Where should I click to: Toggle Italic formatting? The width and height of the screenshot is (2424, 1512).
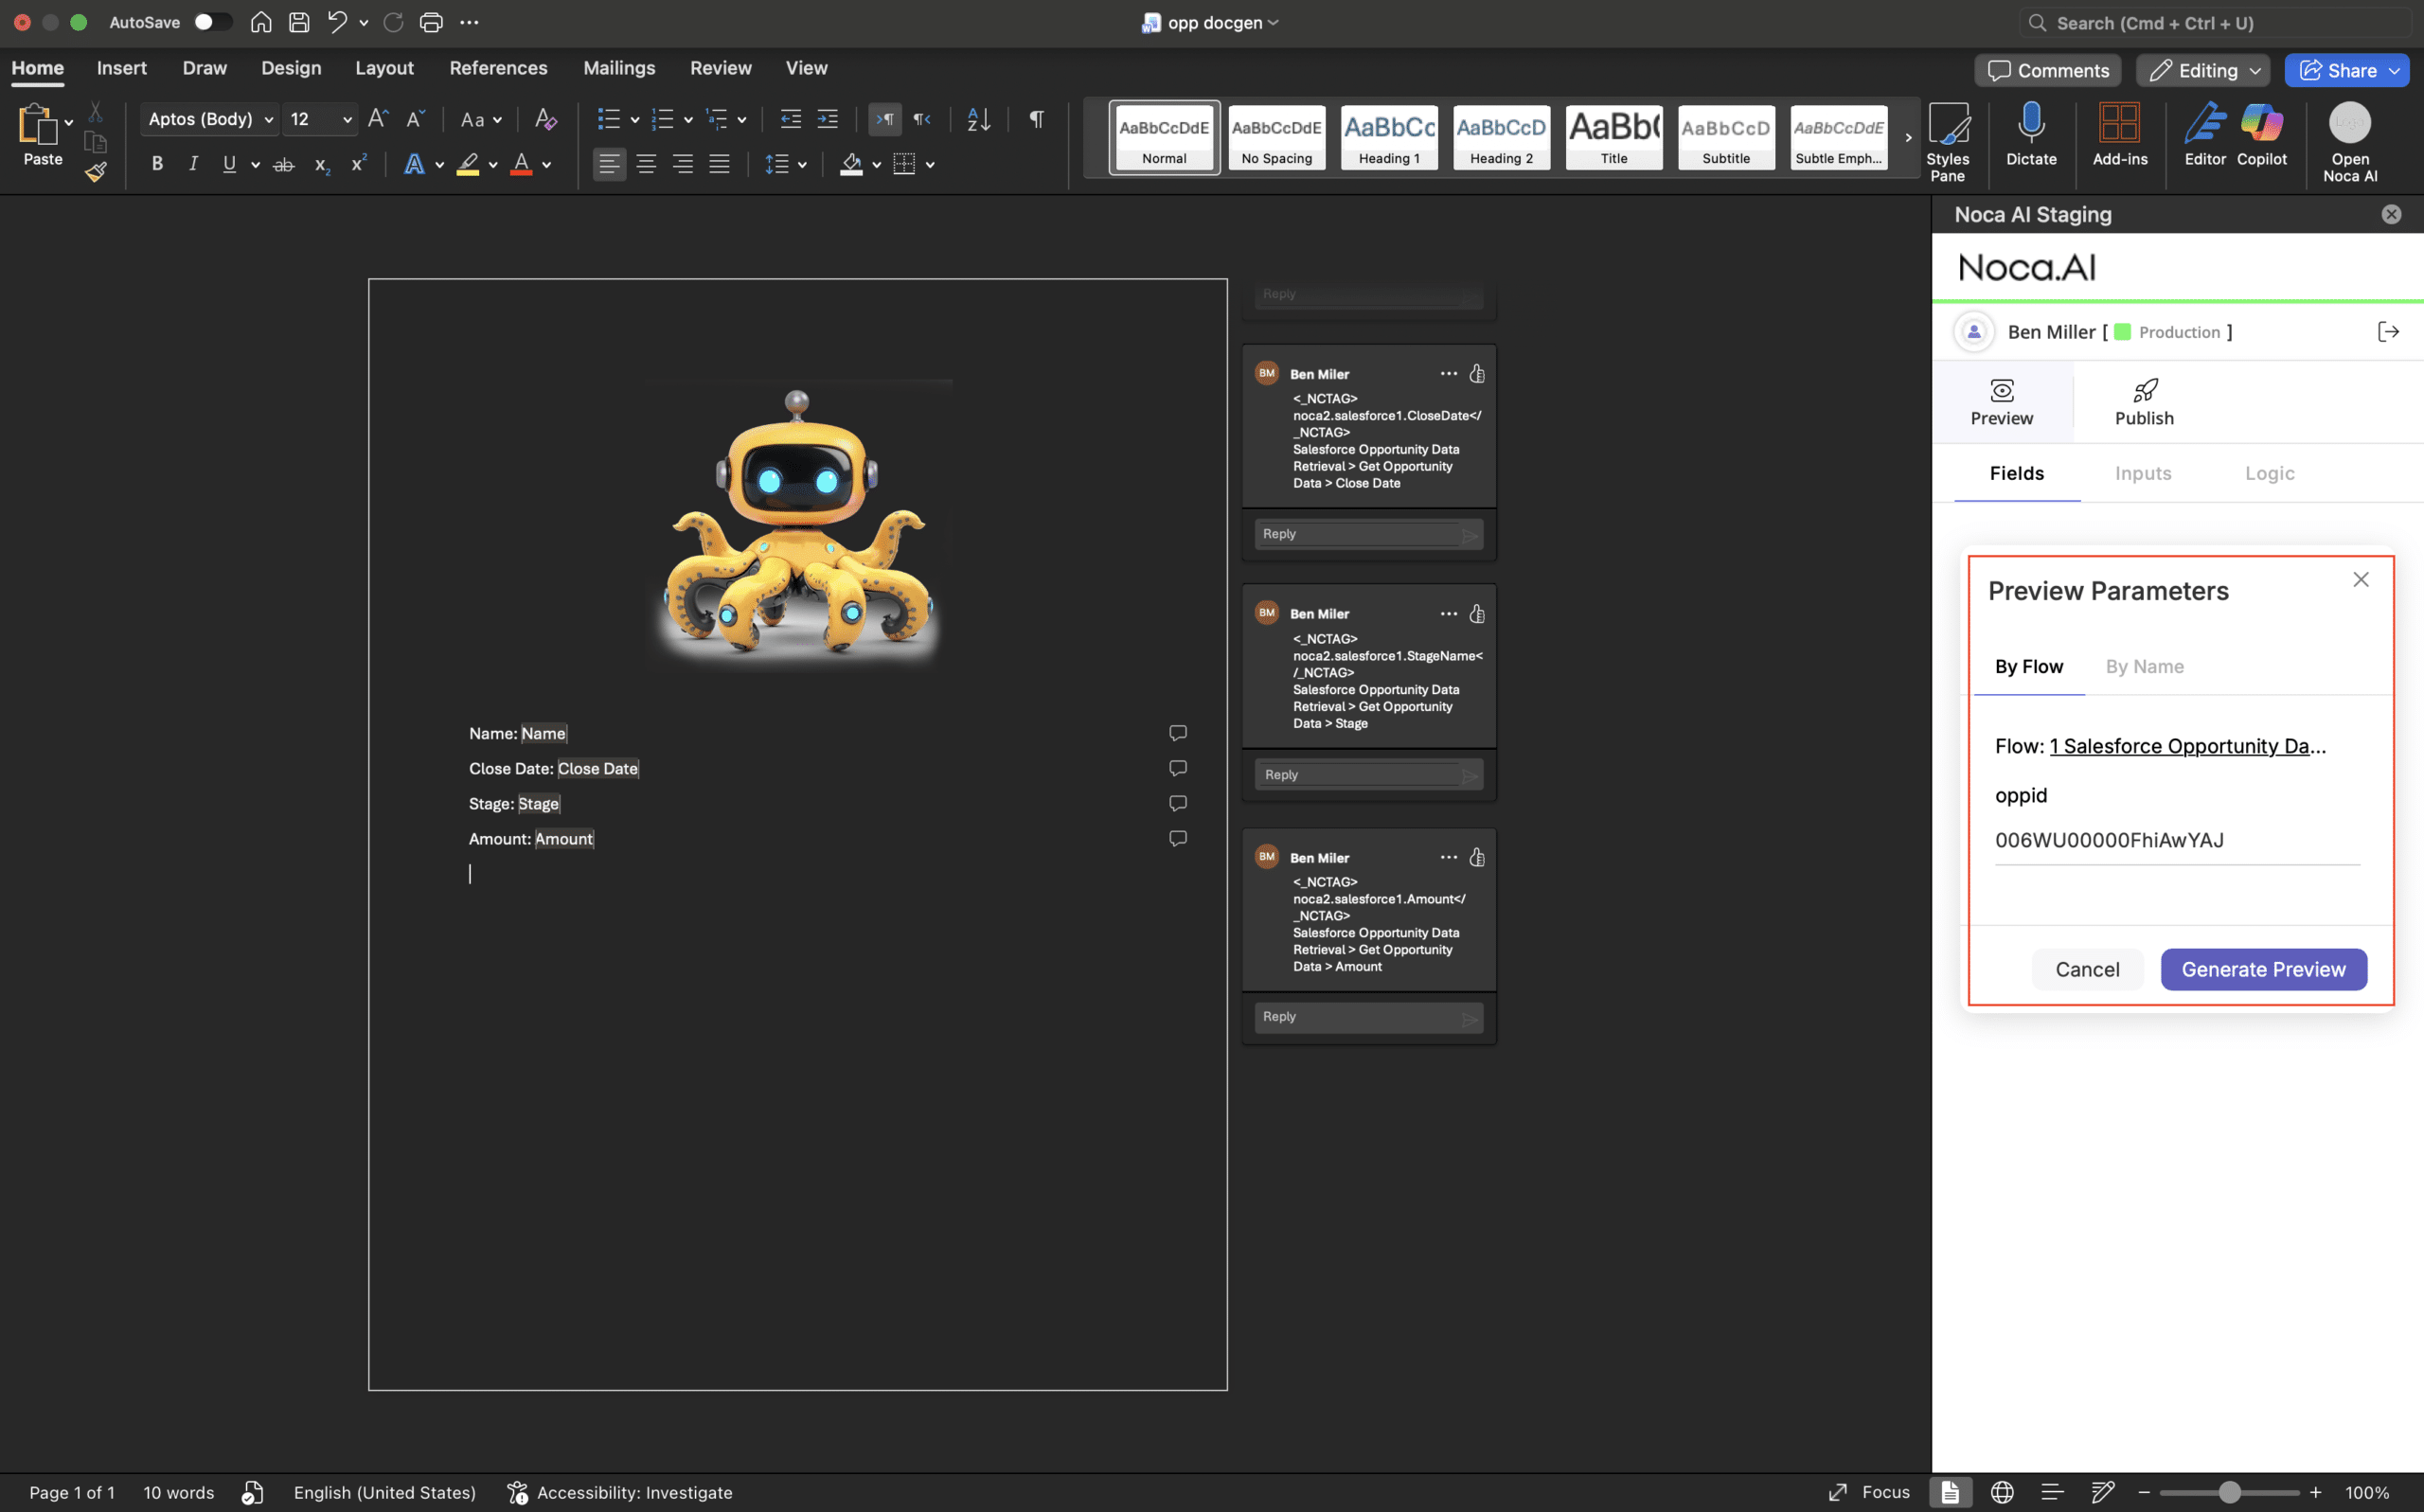[193, 164]
